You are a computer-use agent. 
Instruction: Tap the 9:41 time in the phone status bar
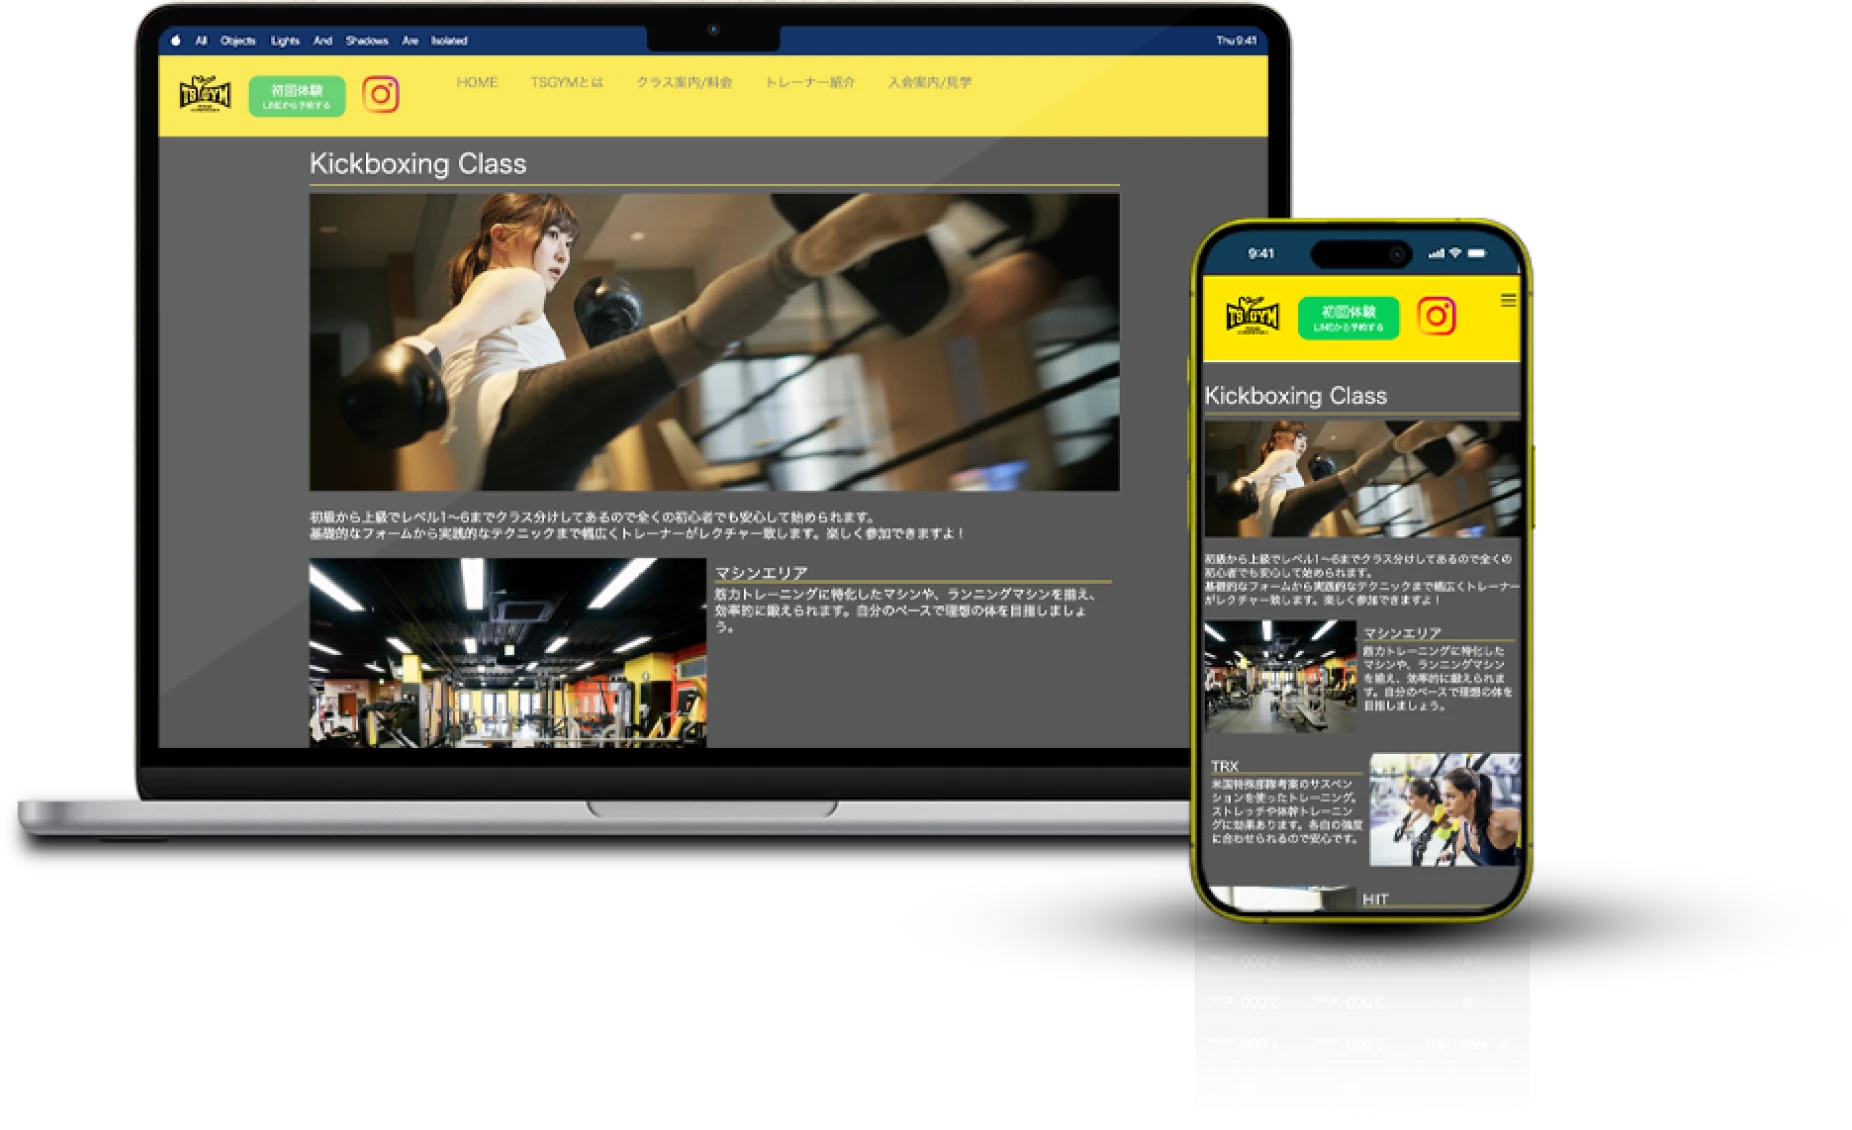[1261, 254]
